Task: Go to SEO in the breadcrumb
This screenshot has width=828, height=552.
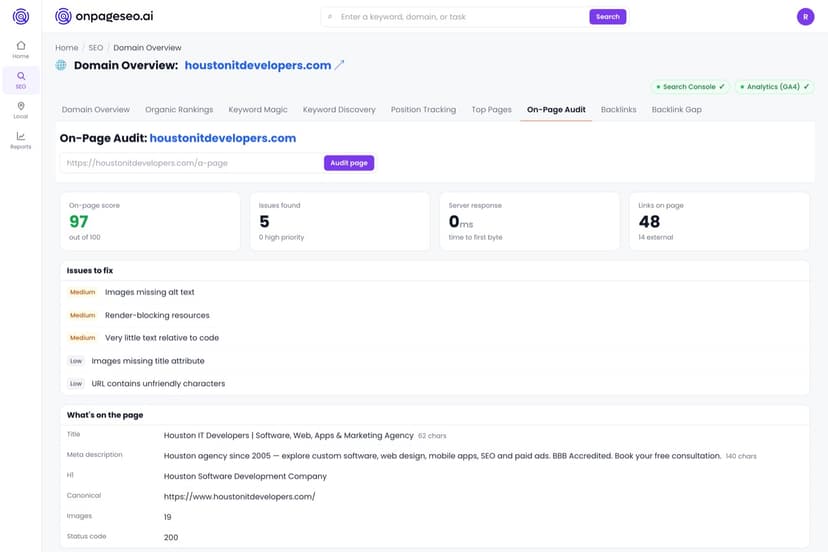Action: click(96, 48)
